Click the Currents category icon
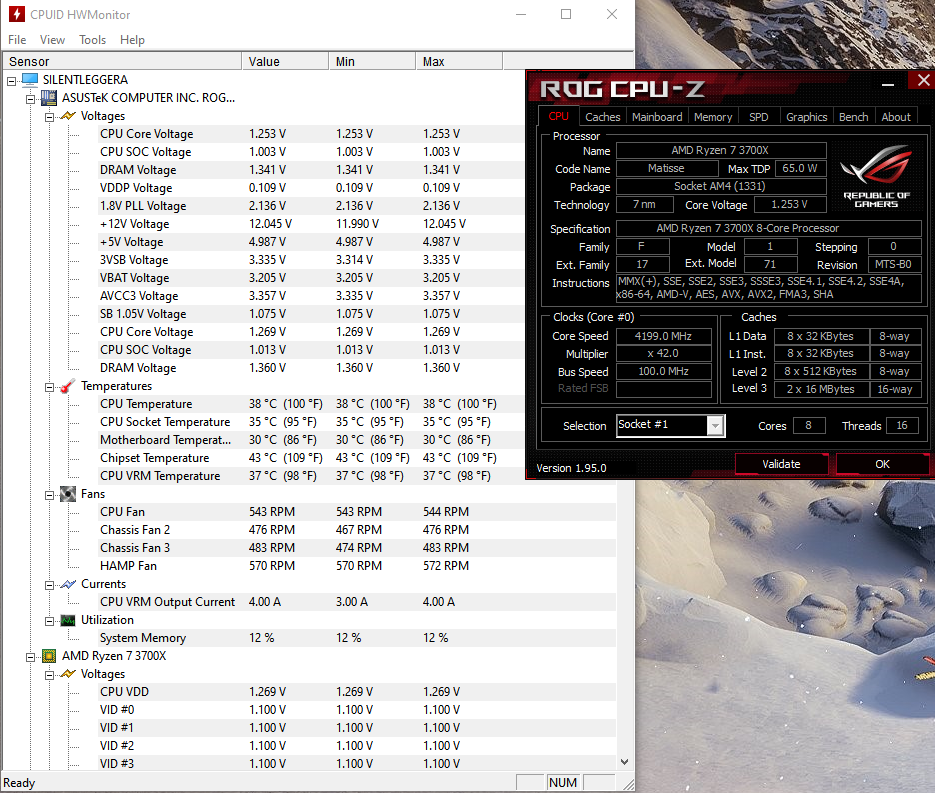The height and width of the screenshot is (793, 935). [69, 584]
